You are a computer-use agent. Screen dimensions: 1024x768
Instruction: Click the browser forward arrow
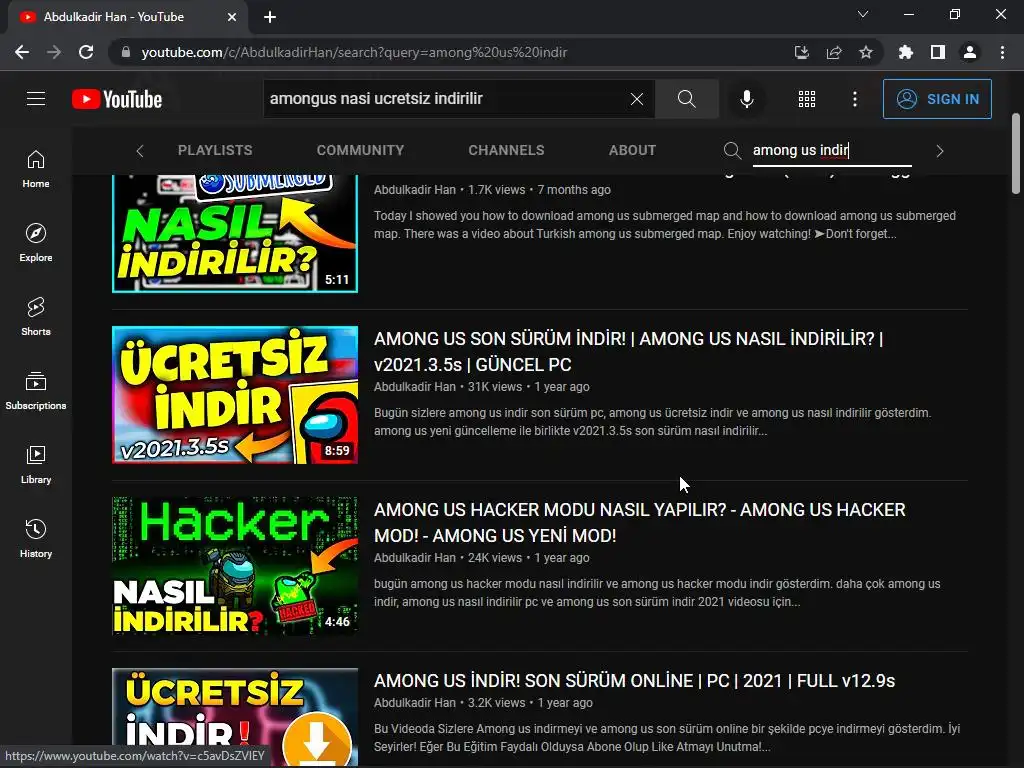pyautogui.click(x=54, y=52)
